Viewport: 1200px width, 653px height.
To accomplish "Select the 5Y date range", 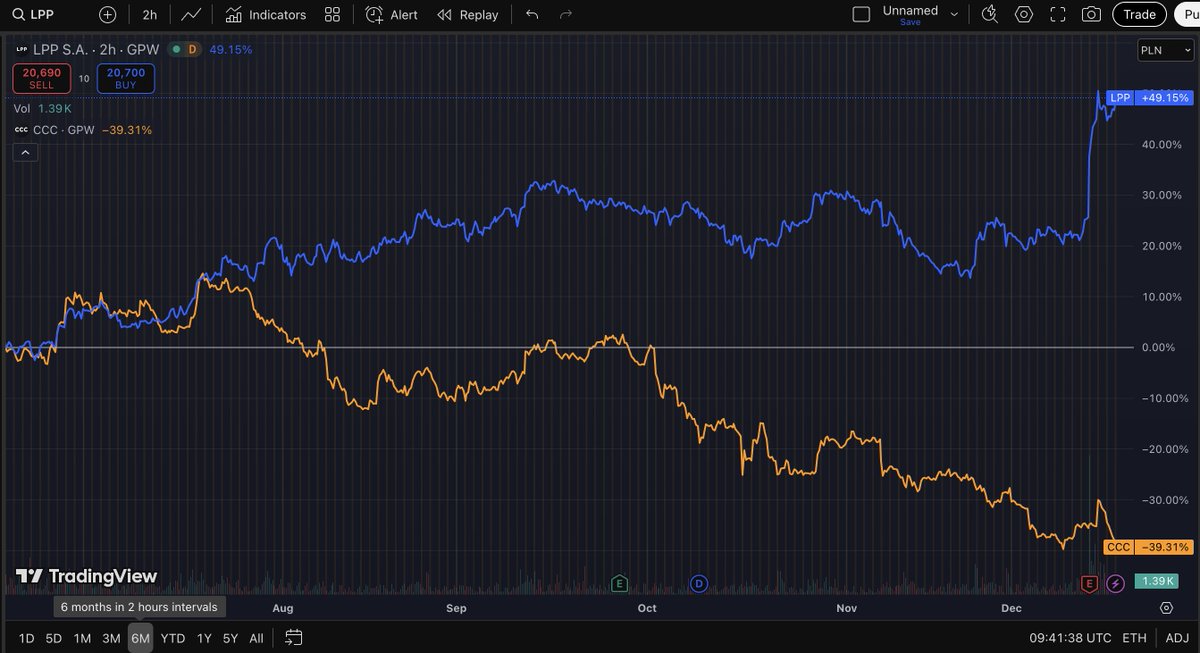I will click(230, 637).
